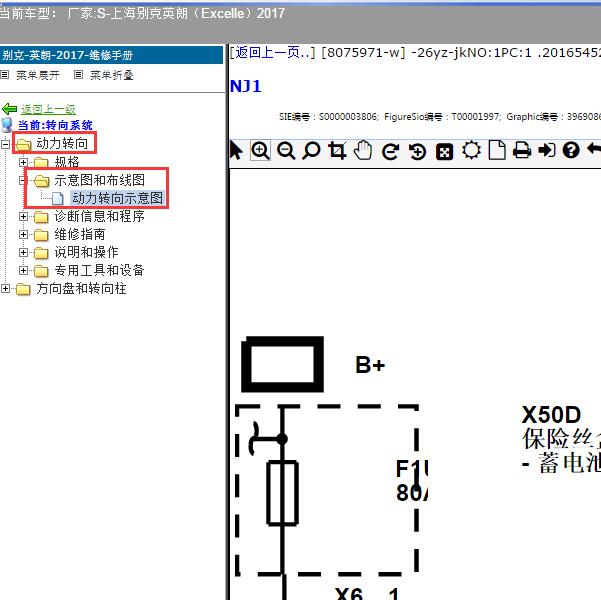Image resolution: width=601 pixels, height=600 pixels.
Task: Select the 专用工具和设备 tree label
Action: coord(99,270)
